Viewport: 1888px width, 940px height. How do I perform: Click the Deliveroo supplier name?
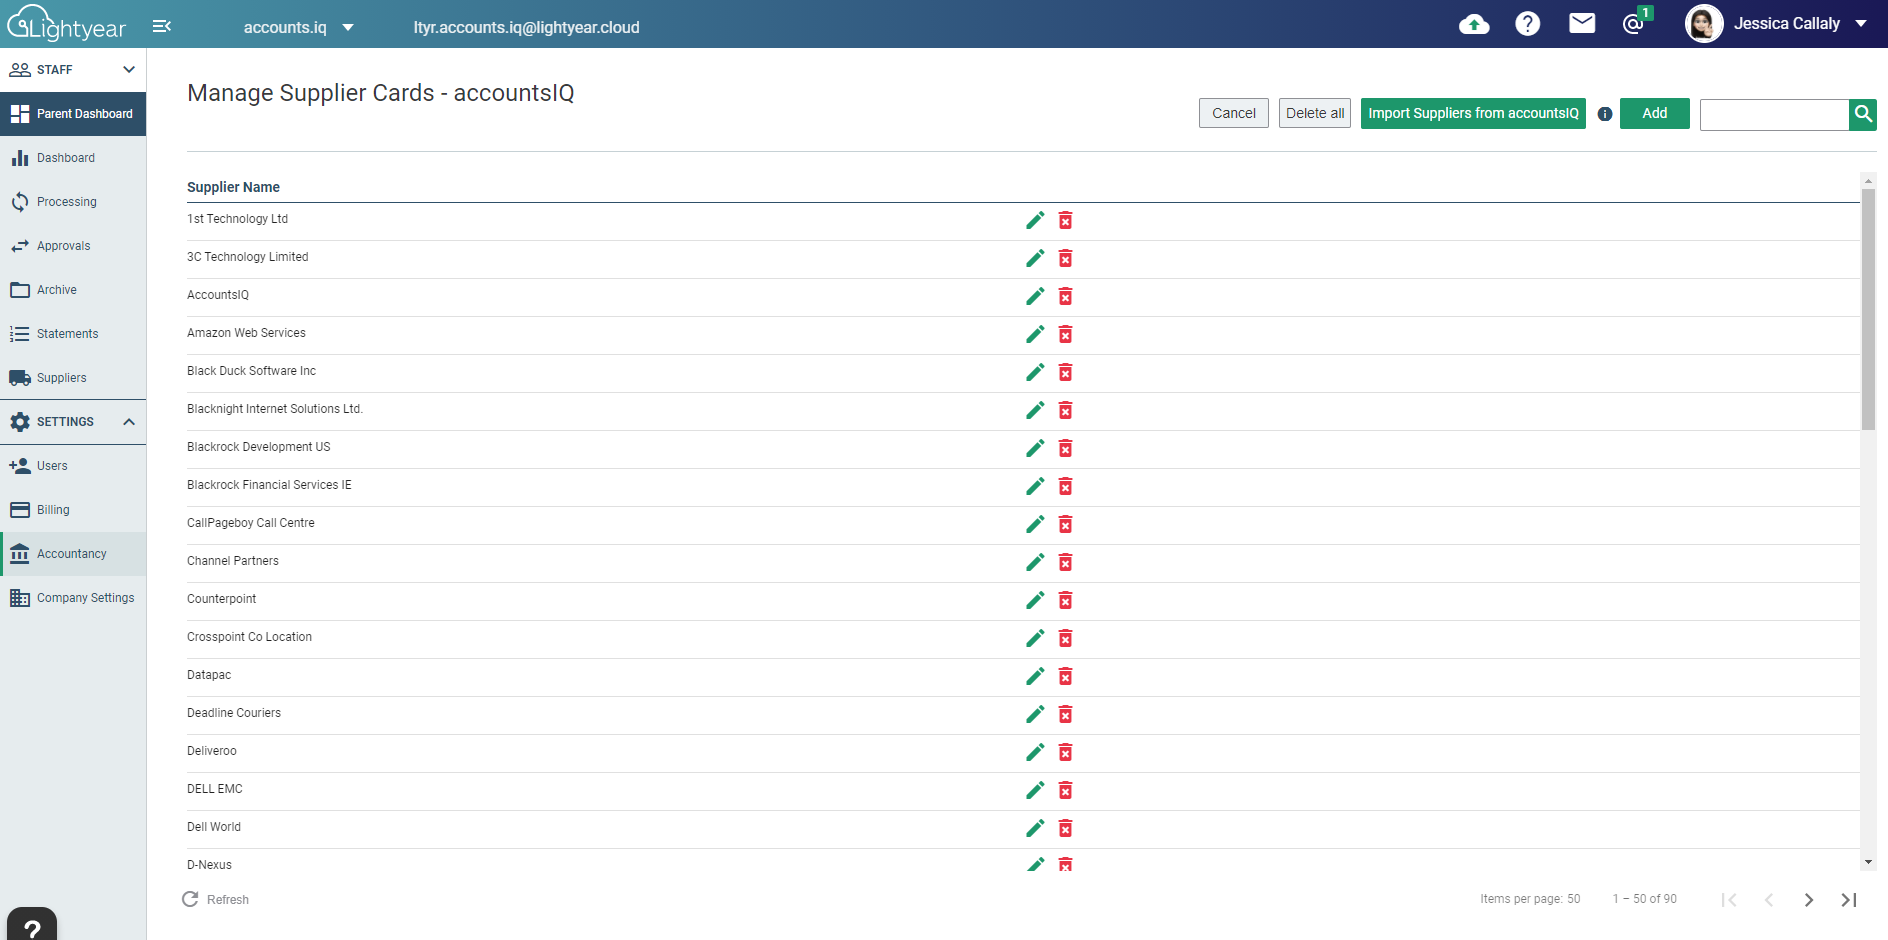212,751
